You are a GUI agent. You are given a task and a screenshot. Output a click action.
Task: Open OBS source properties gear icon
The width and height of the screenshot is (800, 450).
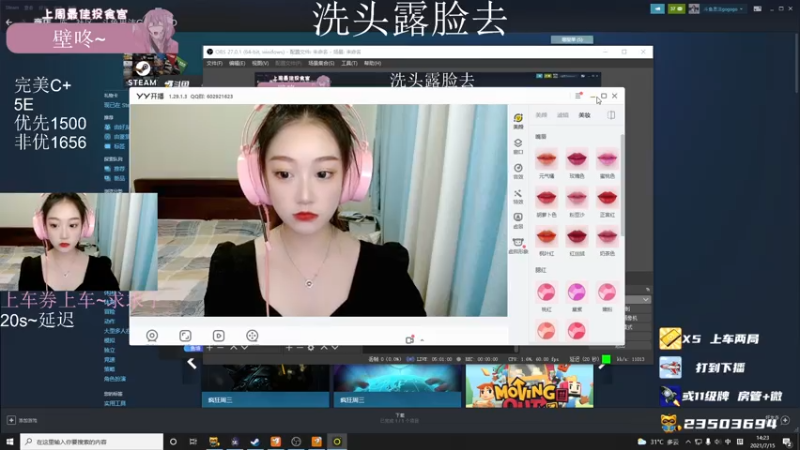point(311,347)
